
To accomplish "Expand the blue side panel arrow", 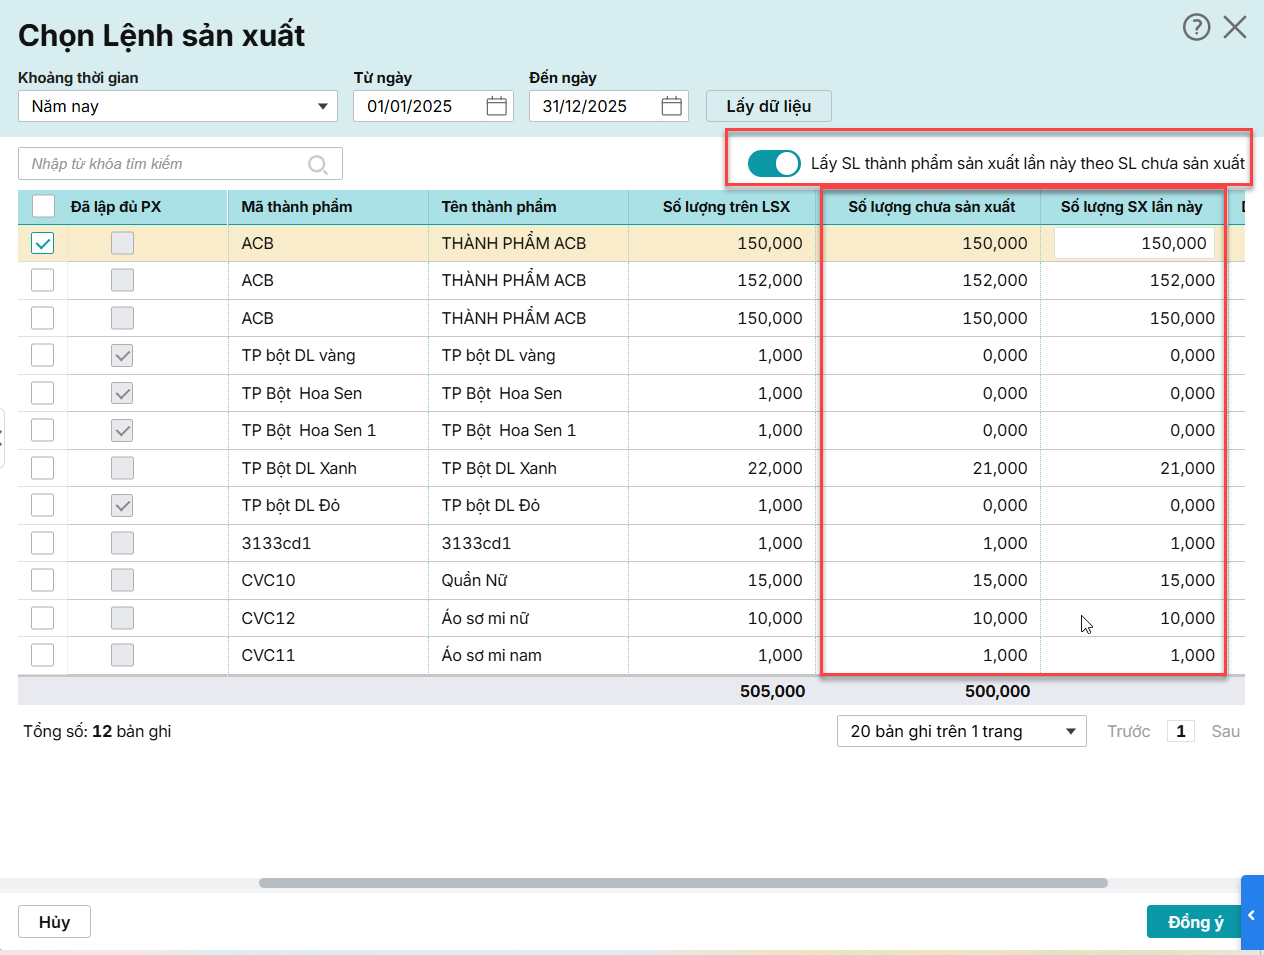I will click(x=1251, y=915).
